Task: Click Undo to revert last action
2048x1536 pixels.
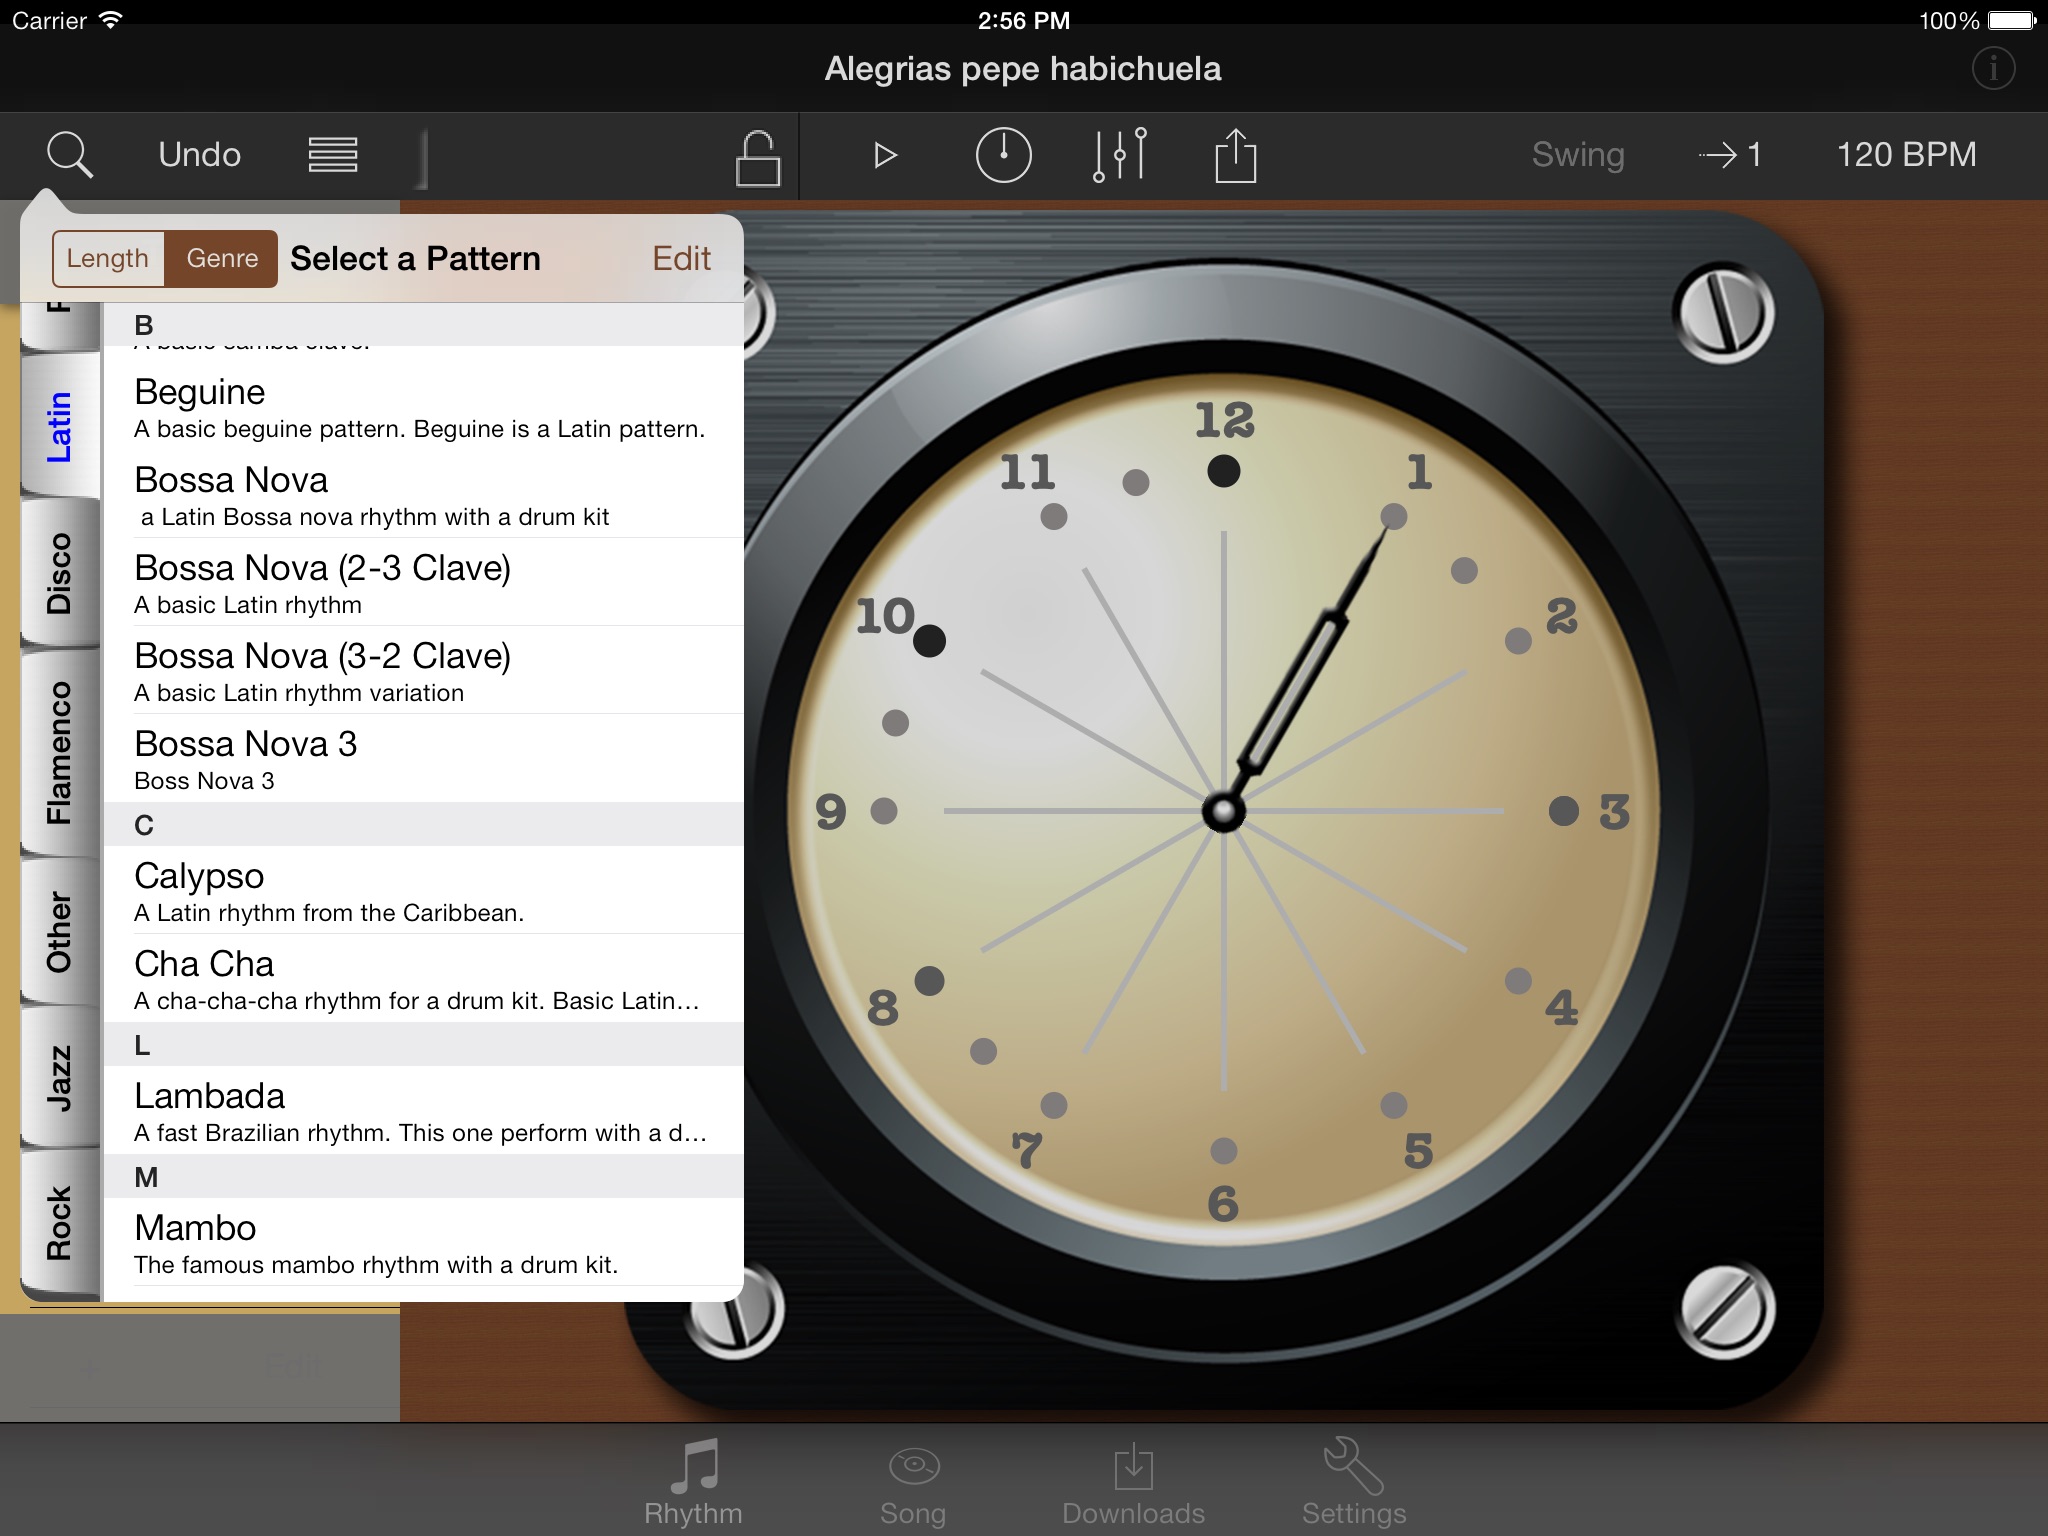Action: tap(198, 152)
